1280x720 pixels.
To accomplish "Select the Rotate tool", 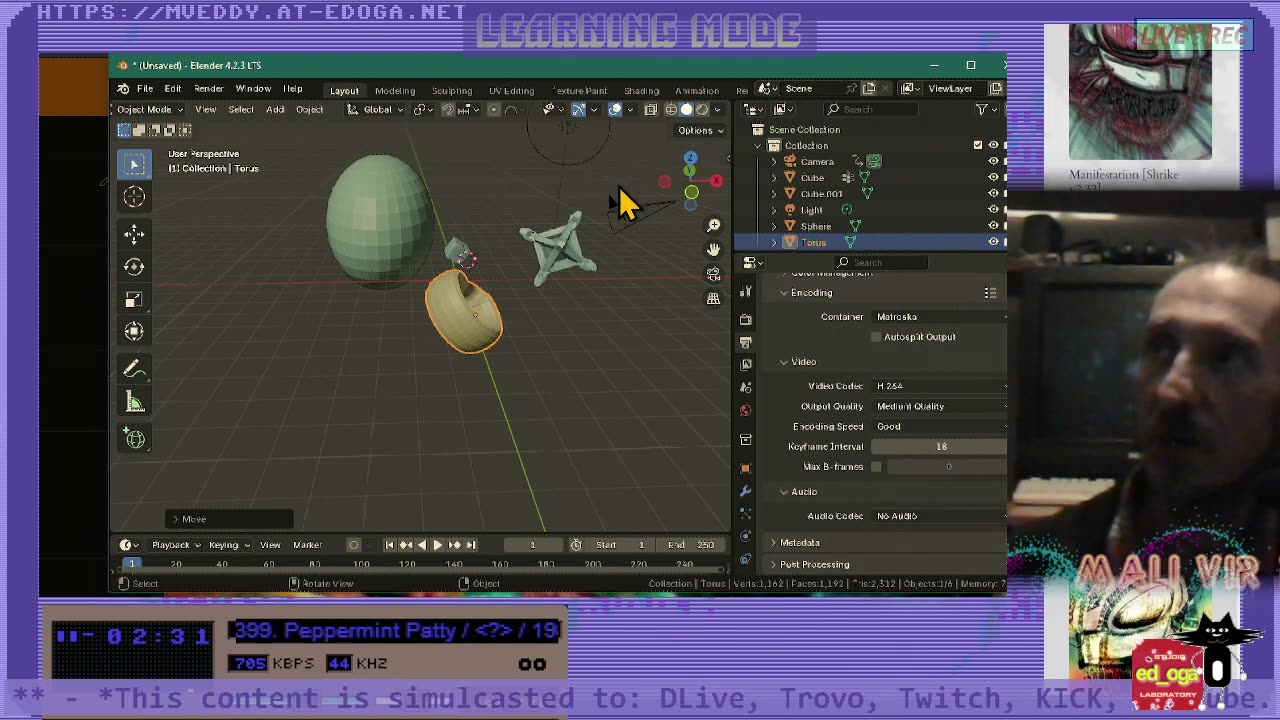I will pos(134,267).
